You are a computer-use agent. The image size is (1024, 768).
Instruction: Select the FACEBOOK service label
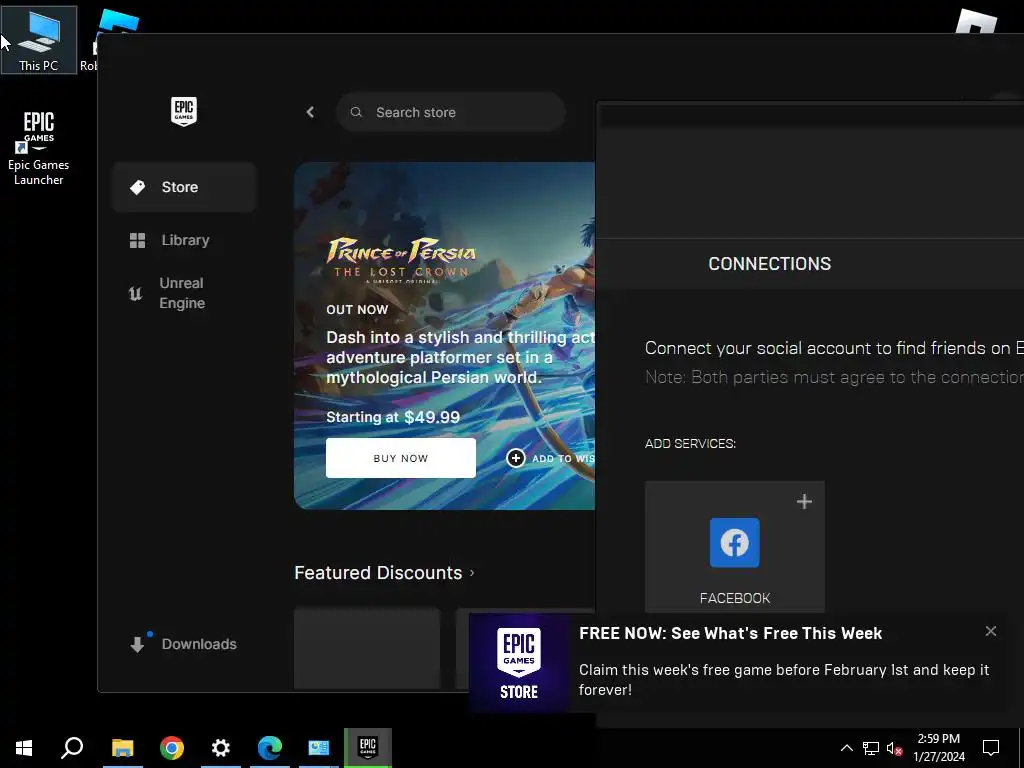(x=735, y=598)
